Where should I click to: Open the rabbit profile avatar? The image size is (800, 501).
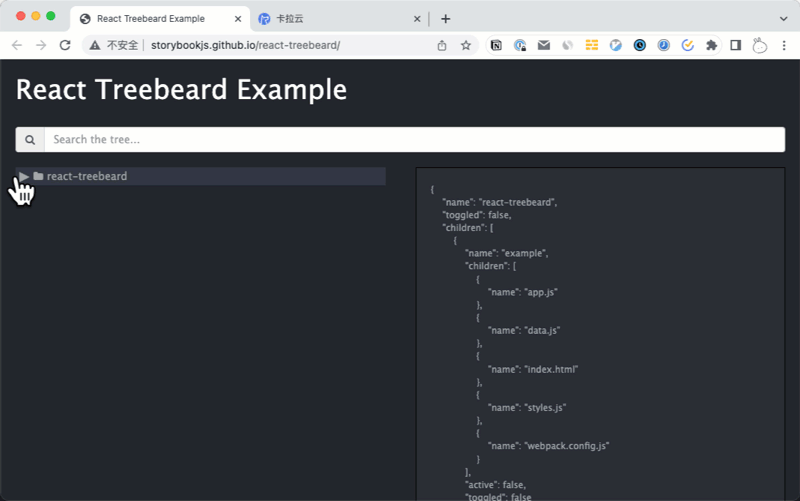tap(760, 45)
